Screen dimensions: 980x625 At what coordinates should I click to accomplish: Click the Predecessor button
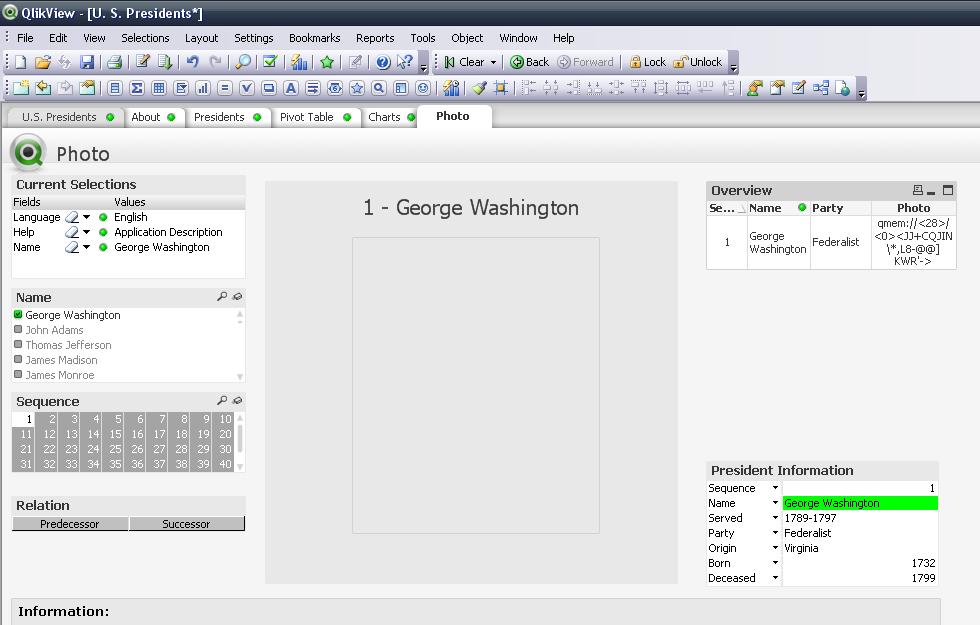tap(70, 524)
